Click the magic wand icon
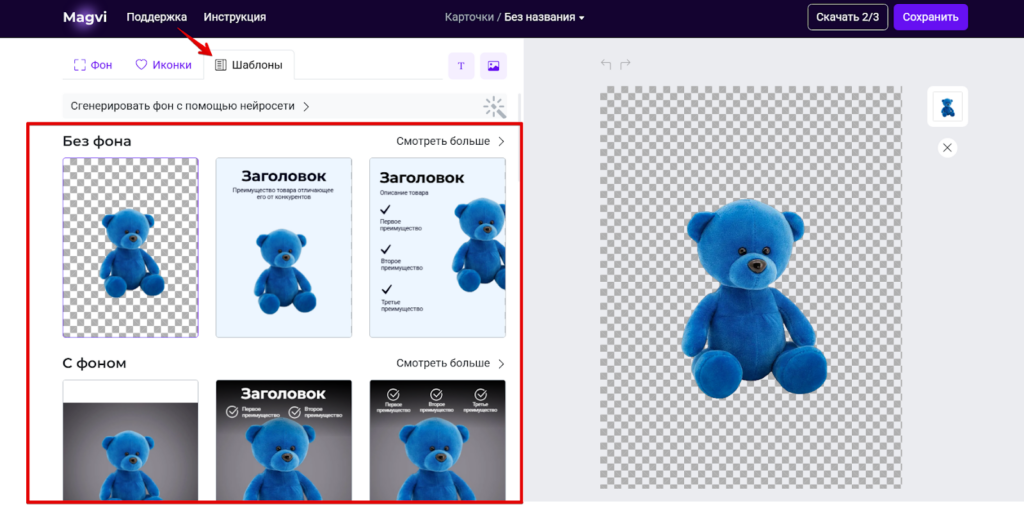 click(x=494, y=107)
